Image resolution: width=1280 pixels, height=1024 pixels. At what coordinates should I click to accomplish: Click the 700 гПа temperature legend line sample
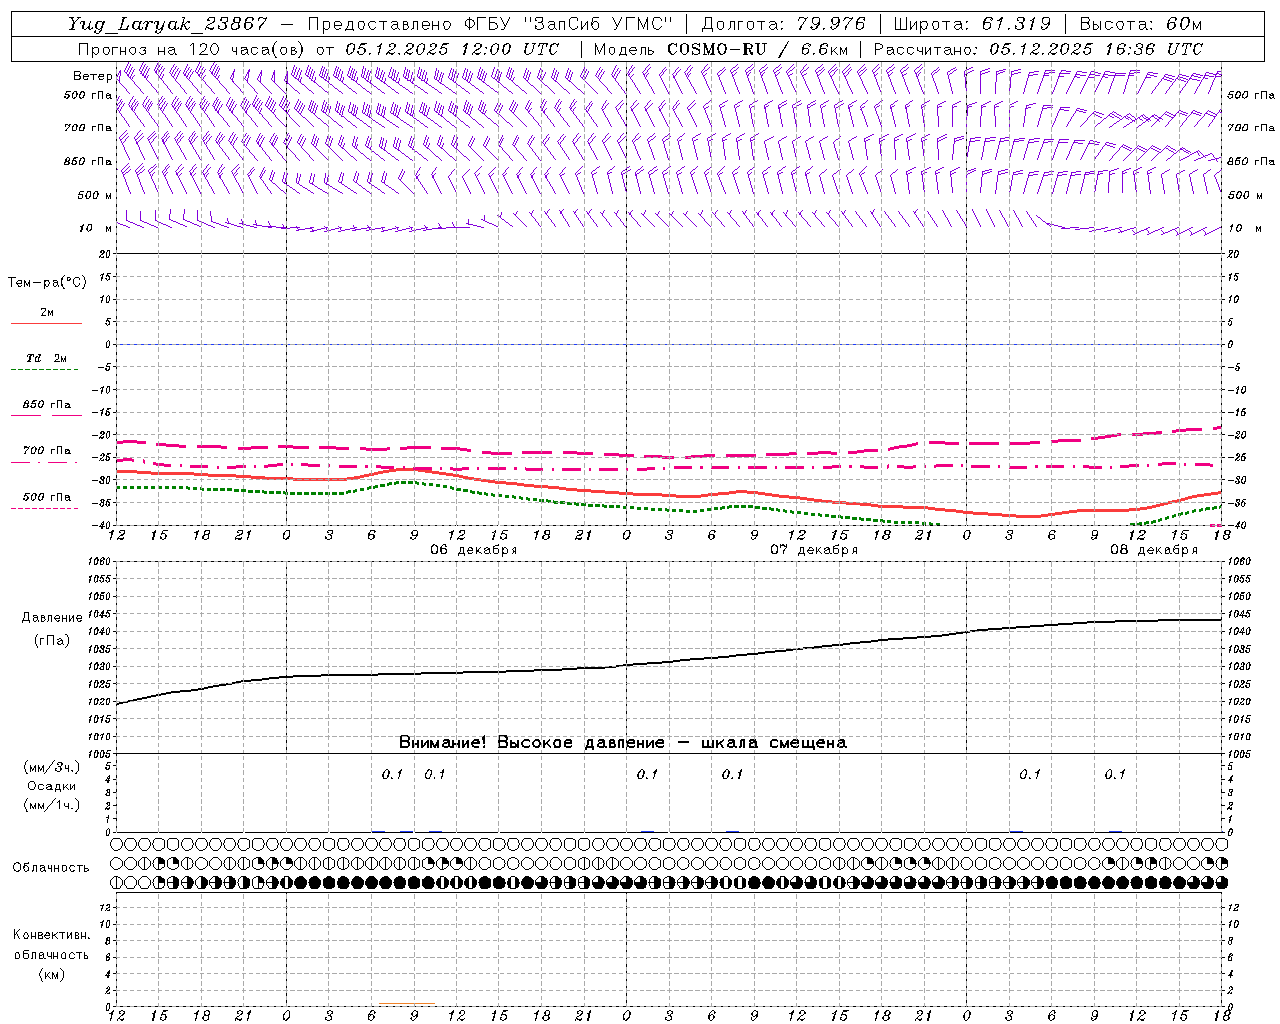tap(46, 463)
